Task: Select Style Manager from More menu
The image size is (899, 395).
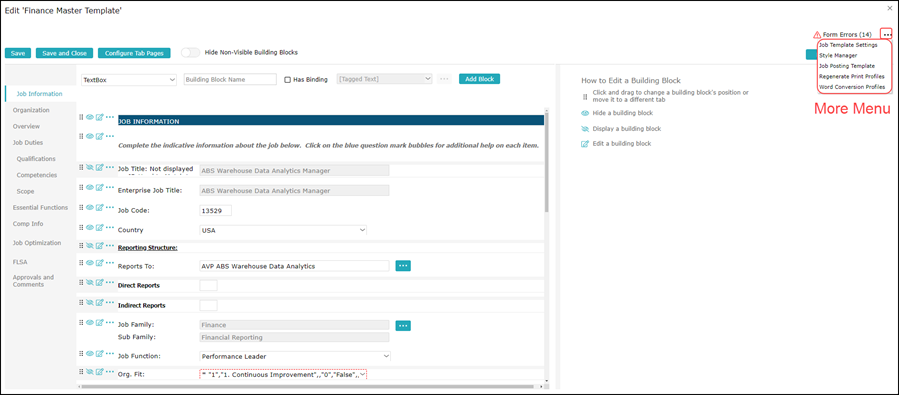Action: 838,56
